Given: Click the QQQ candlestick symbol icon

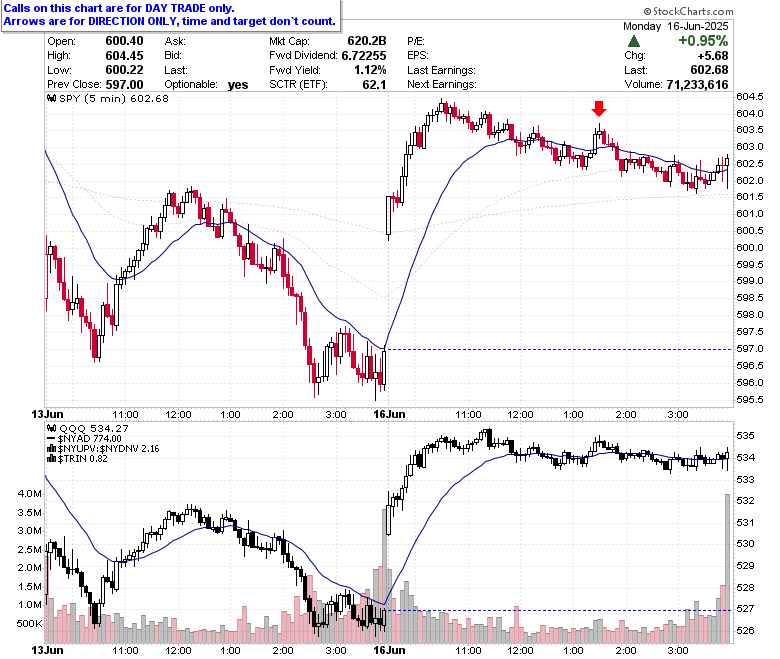Looking at the screenshot, I should [52, 428].
